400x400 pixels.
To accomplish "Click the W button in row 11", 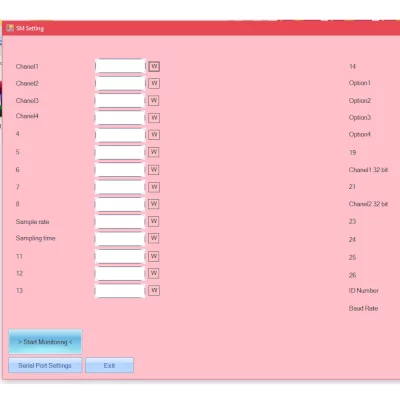I will [x=154, y=256].
